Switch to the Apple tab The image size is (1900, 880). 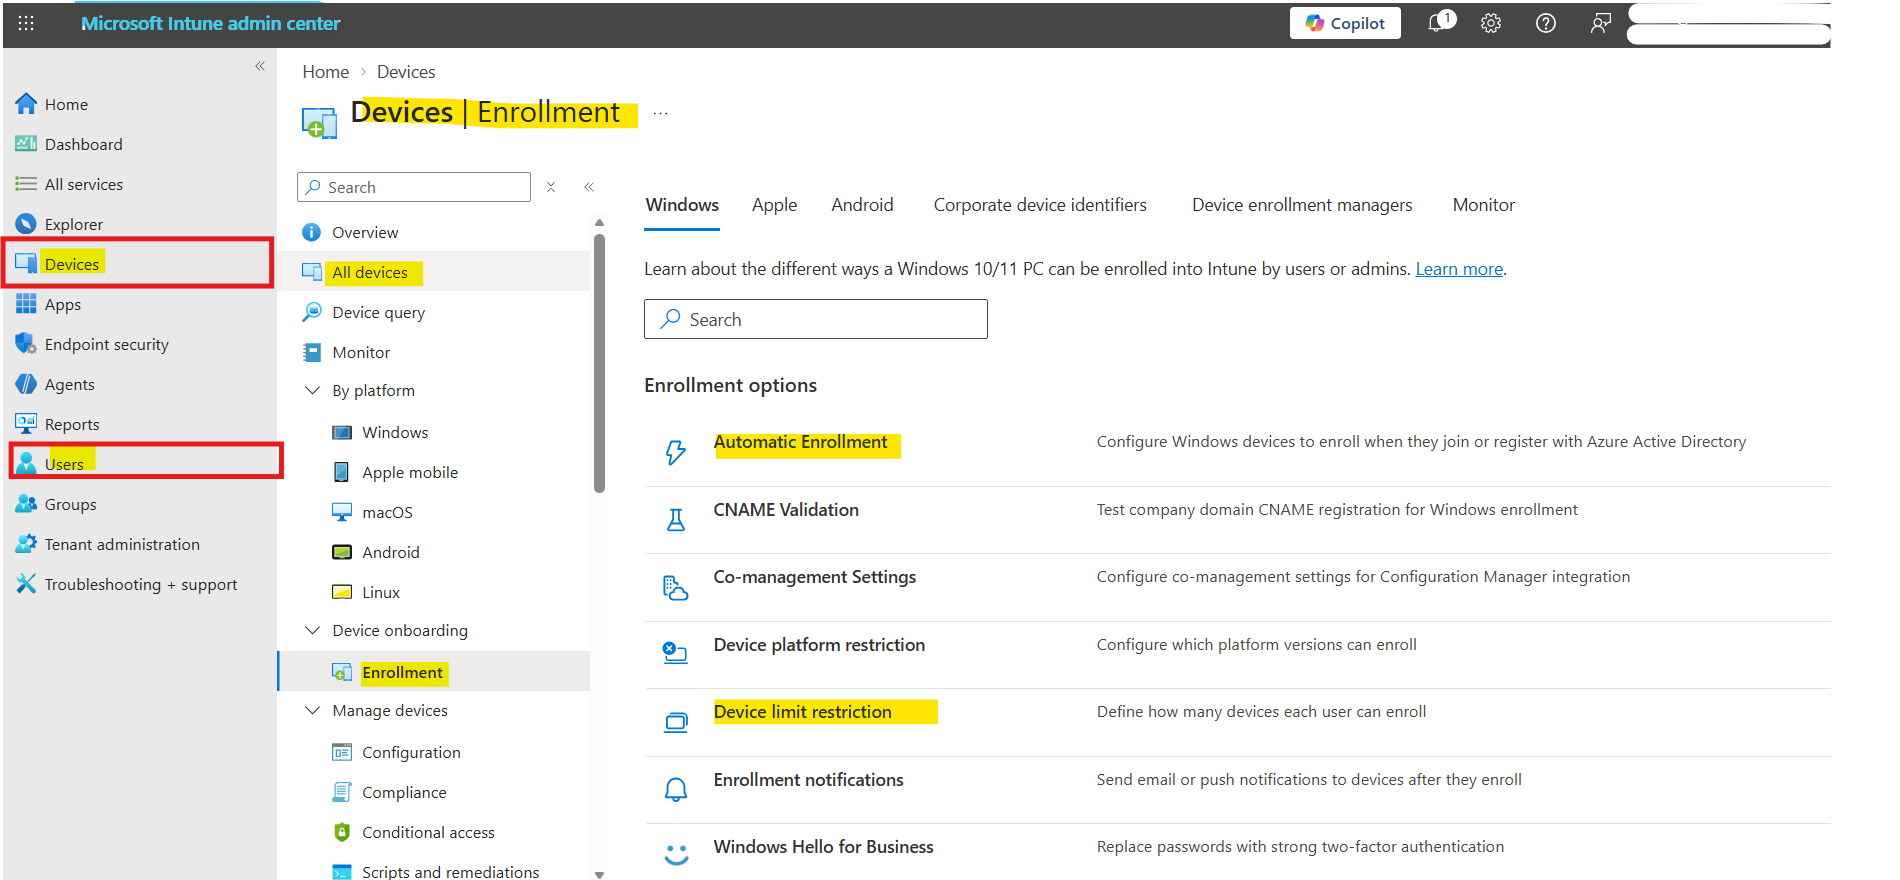coord(775,205)
